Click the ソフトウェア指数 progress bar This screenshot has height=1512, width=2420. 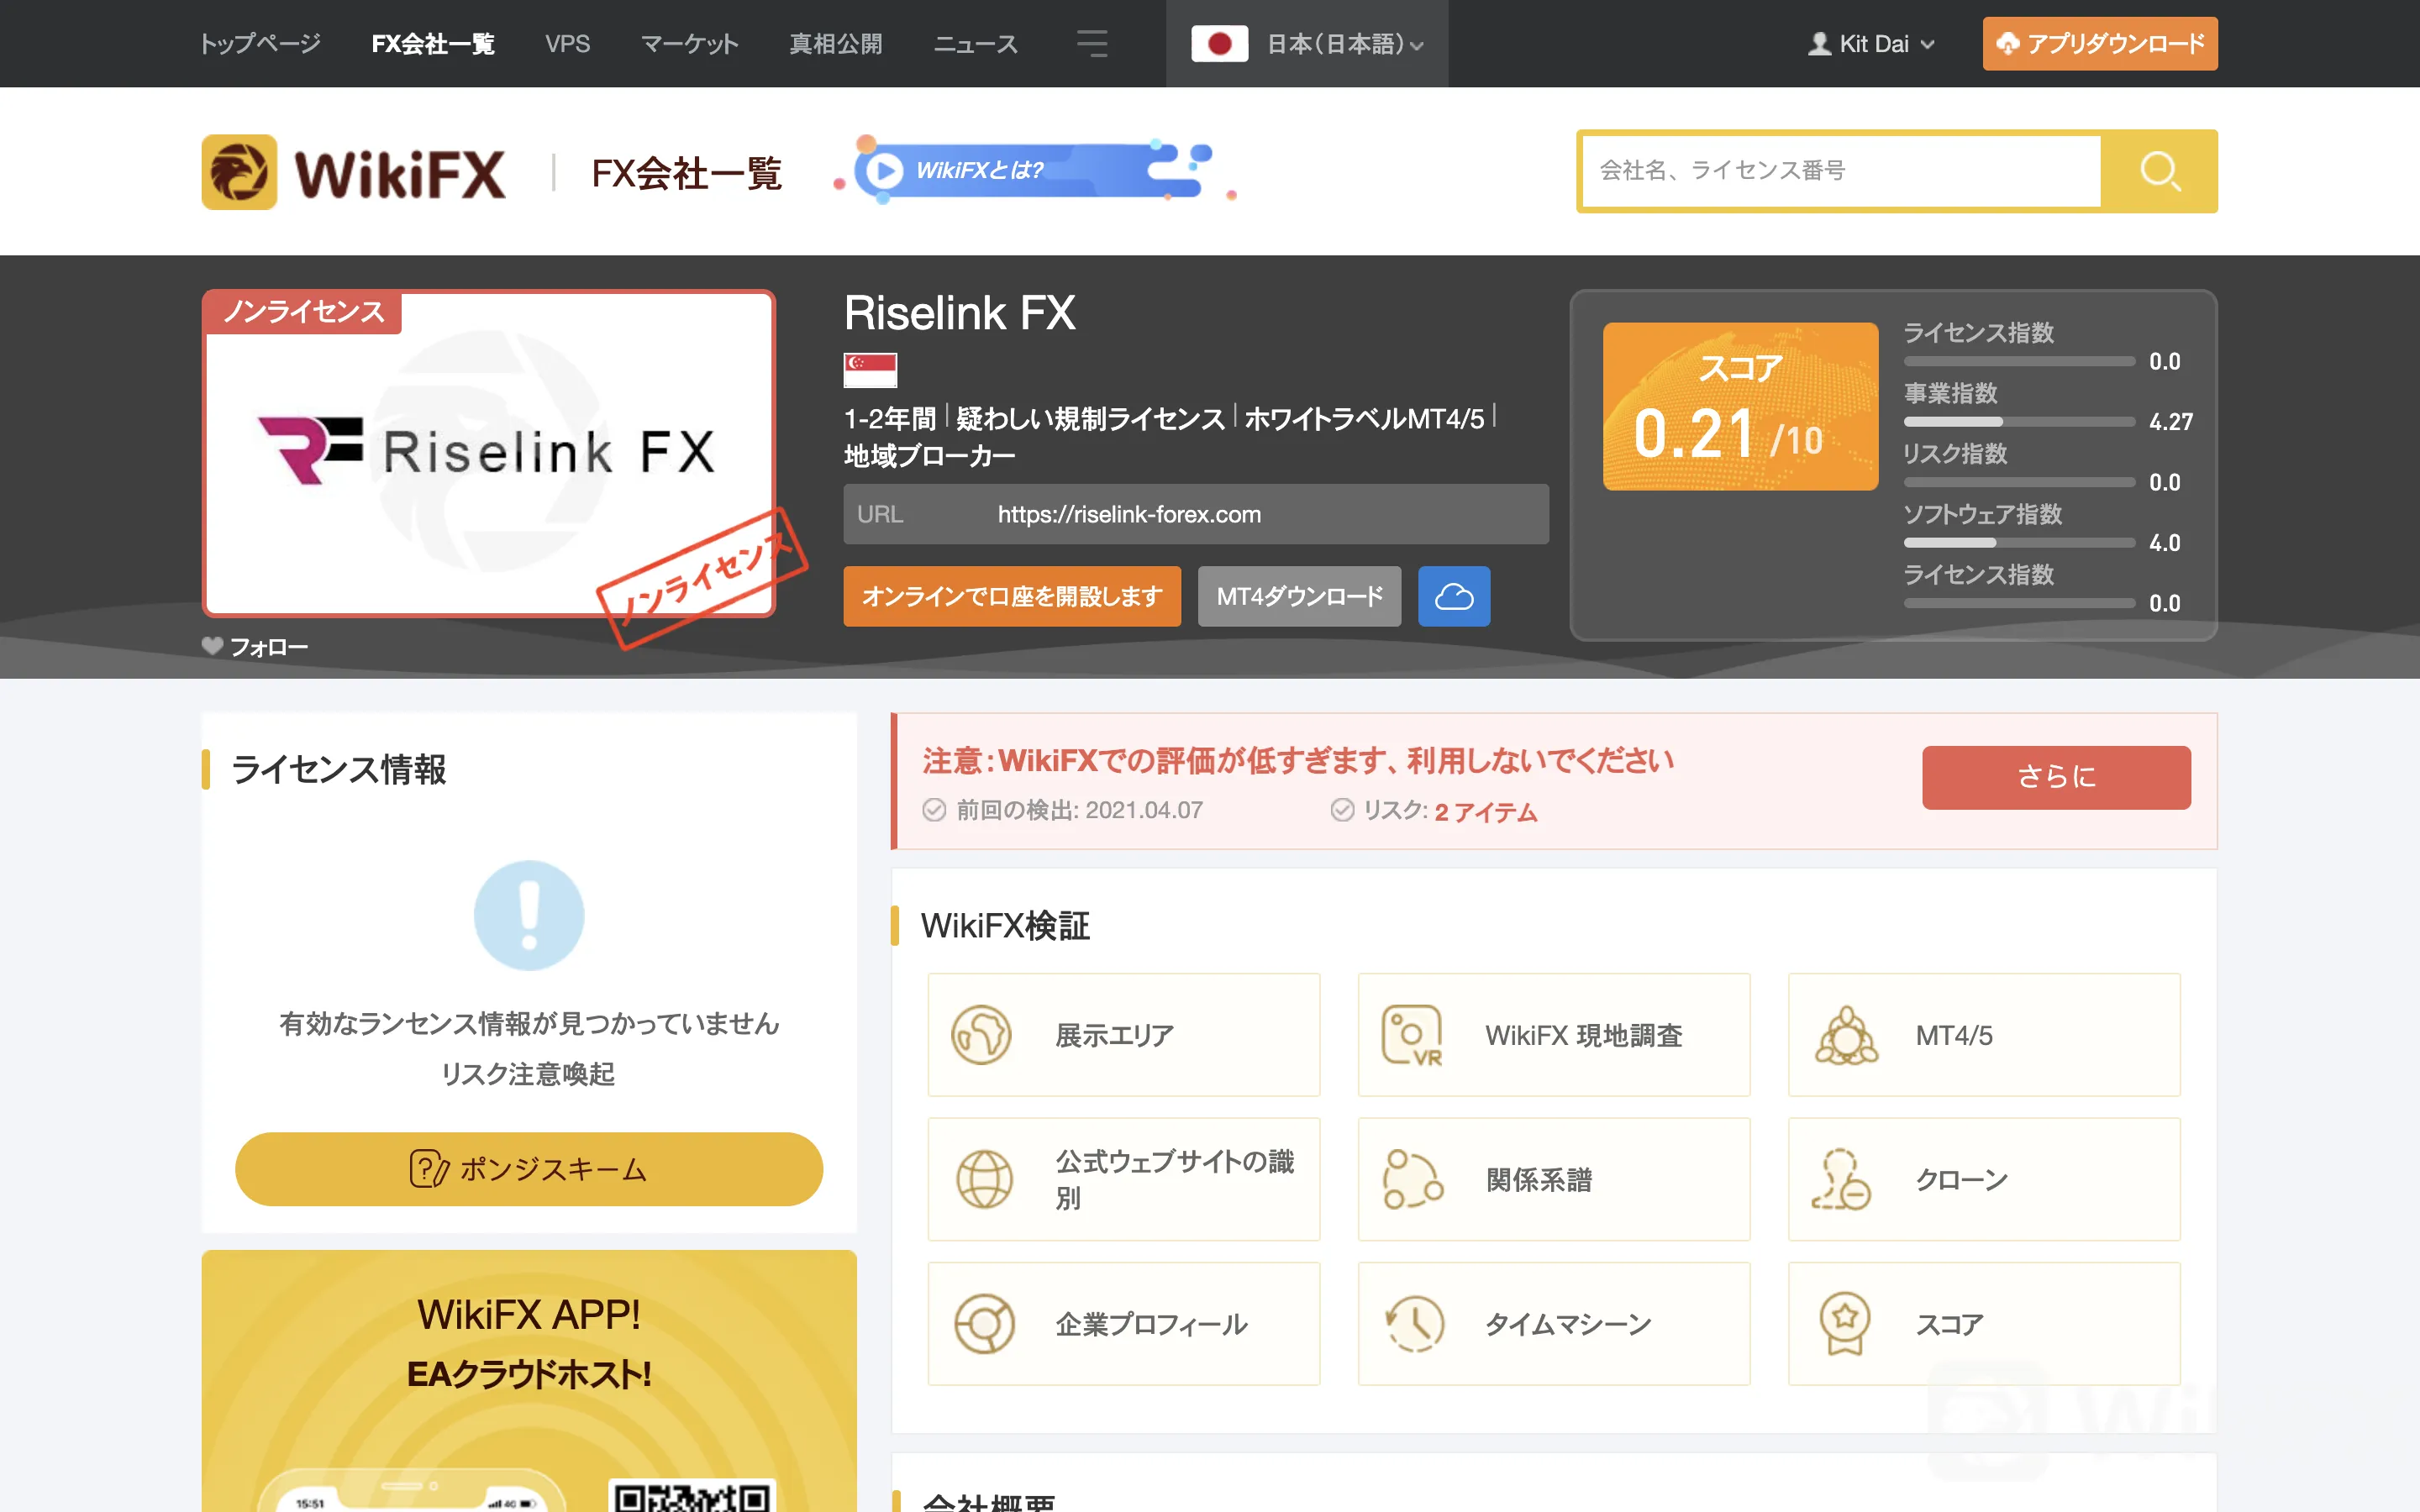[x=2019, y=543]
